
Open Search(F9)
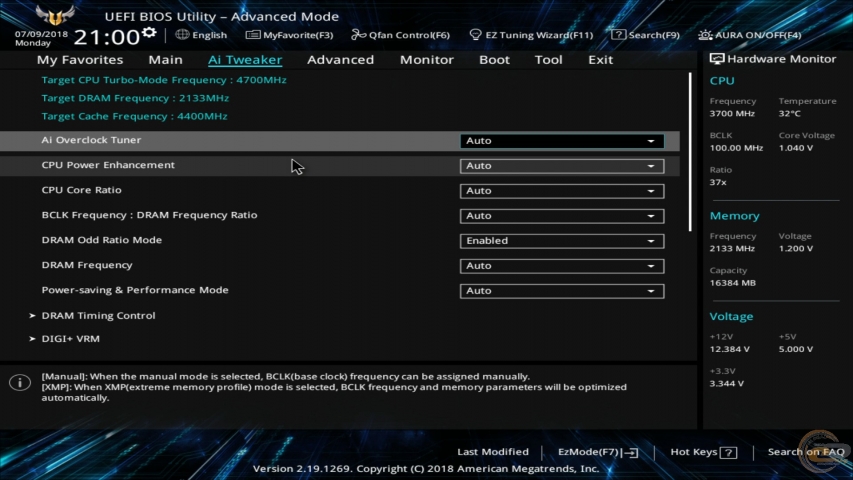pos(645,35)
